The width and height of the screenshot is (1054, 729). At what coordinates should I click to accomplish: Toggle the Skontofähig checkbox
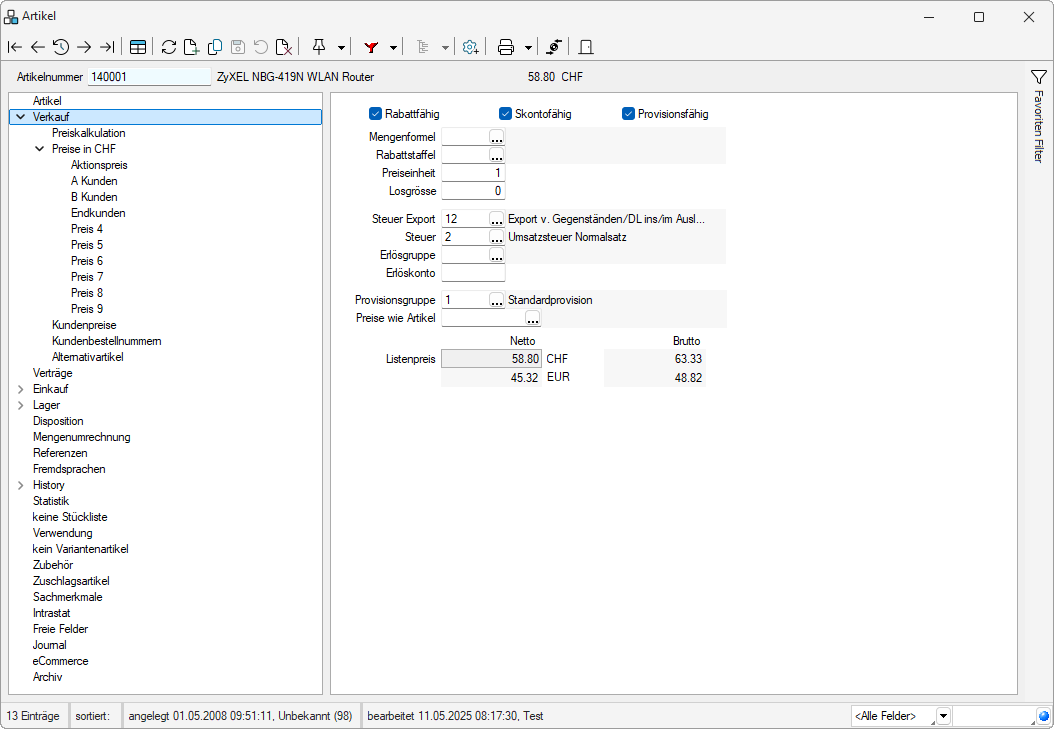506,114
